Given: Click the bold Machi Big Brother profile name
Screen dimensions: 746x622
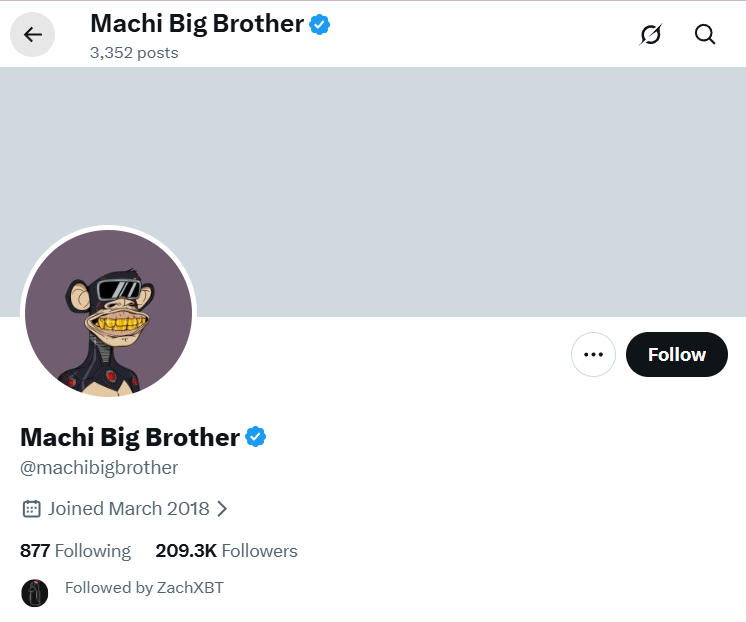Looking at the screenshot, I should coord(129,437).
